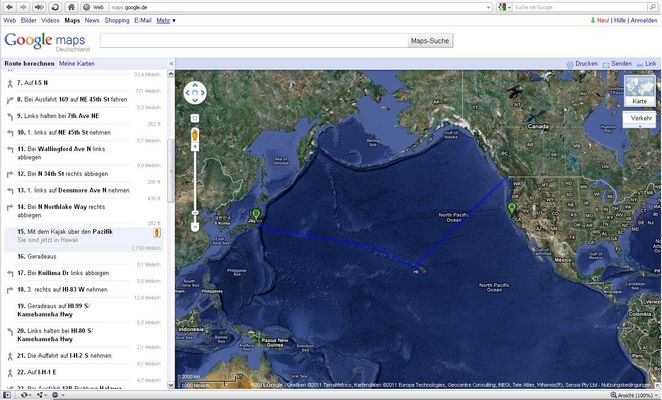Collapse the directions side panel

point(171,63)
